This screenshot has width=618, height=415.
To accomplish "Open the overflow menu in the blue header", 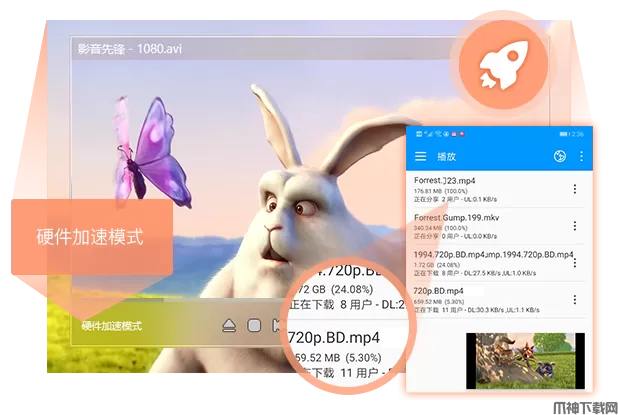I will 581,156.
